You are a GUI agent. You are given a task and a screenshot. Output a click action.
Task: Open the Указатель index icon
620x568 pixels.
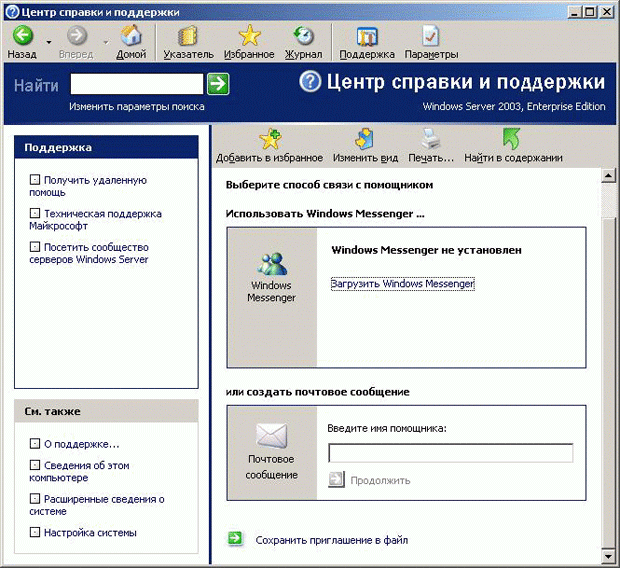pos(188,36)
